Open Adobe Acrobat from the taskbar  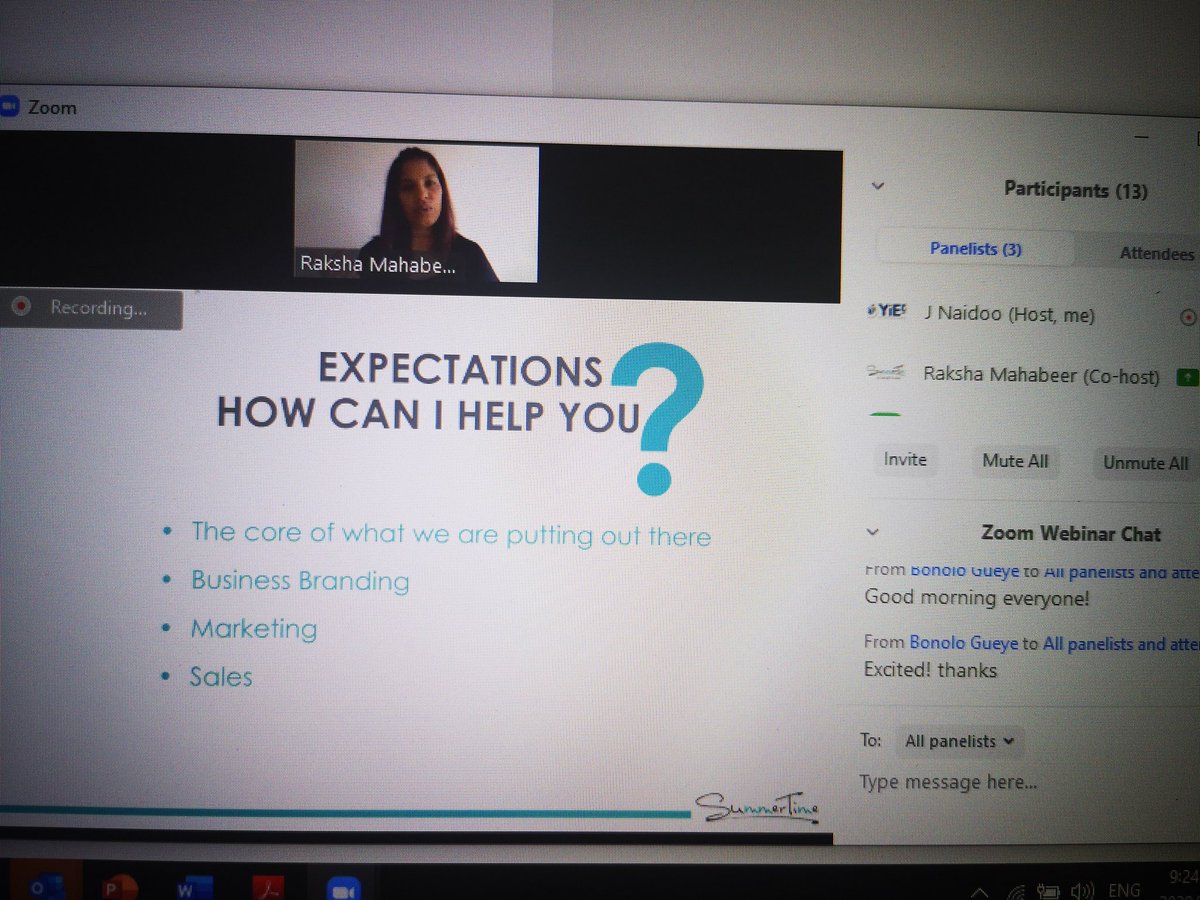266,886
